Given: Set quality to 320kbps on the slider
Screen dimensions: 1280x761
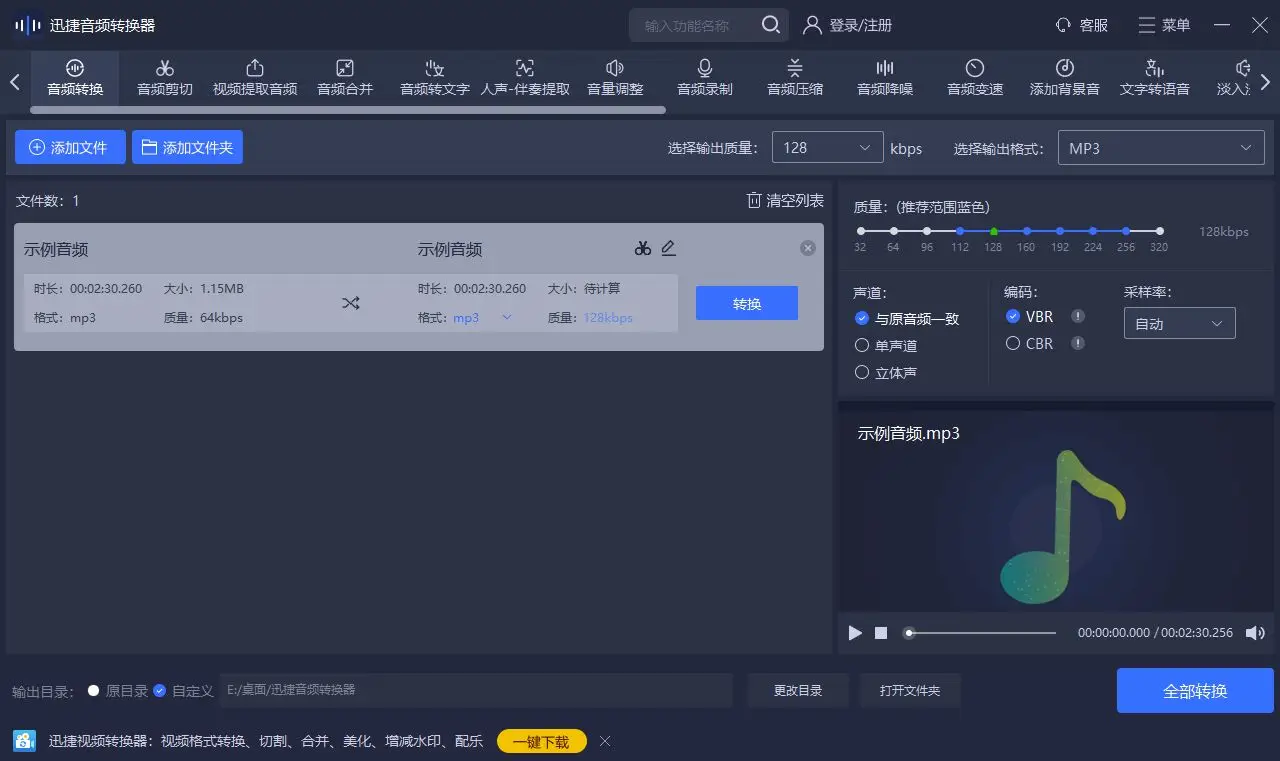Looking at the screenshot, I should pos(1159,229).
